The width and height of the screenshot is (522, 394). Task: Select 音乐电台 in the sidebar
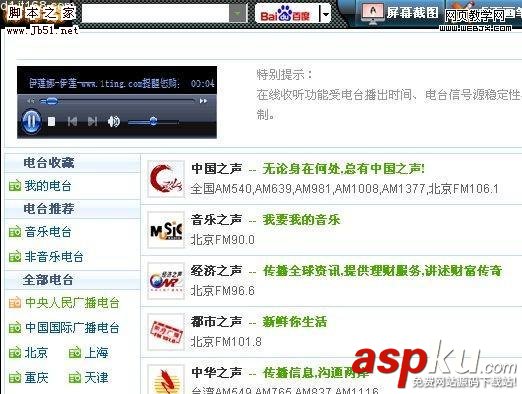coord(48,232)
